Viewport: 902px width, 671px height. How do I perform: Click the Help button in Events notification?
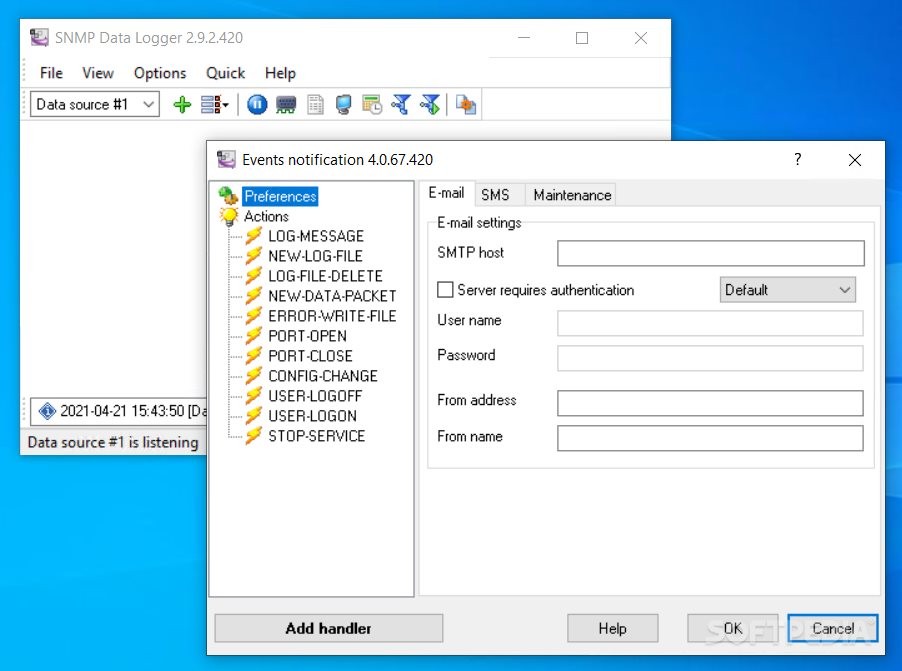click(x=613, y=628)
